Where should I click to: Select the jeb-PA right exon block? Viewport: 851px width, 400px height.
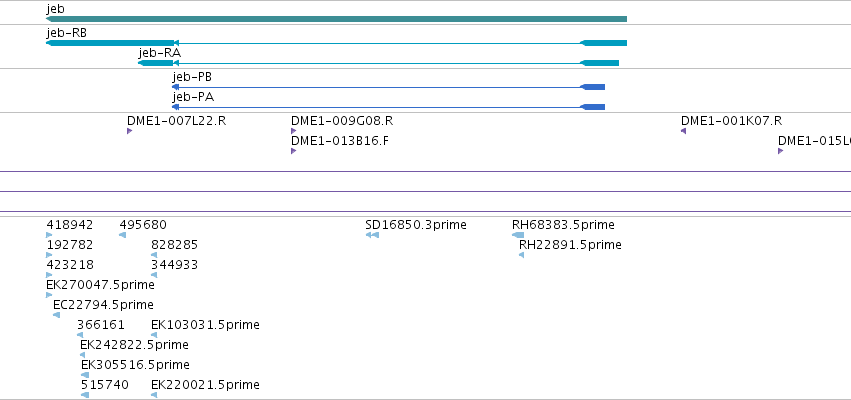(x=592, y=107)
